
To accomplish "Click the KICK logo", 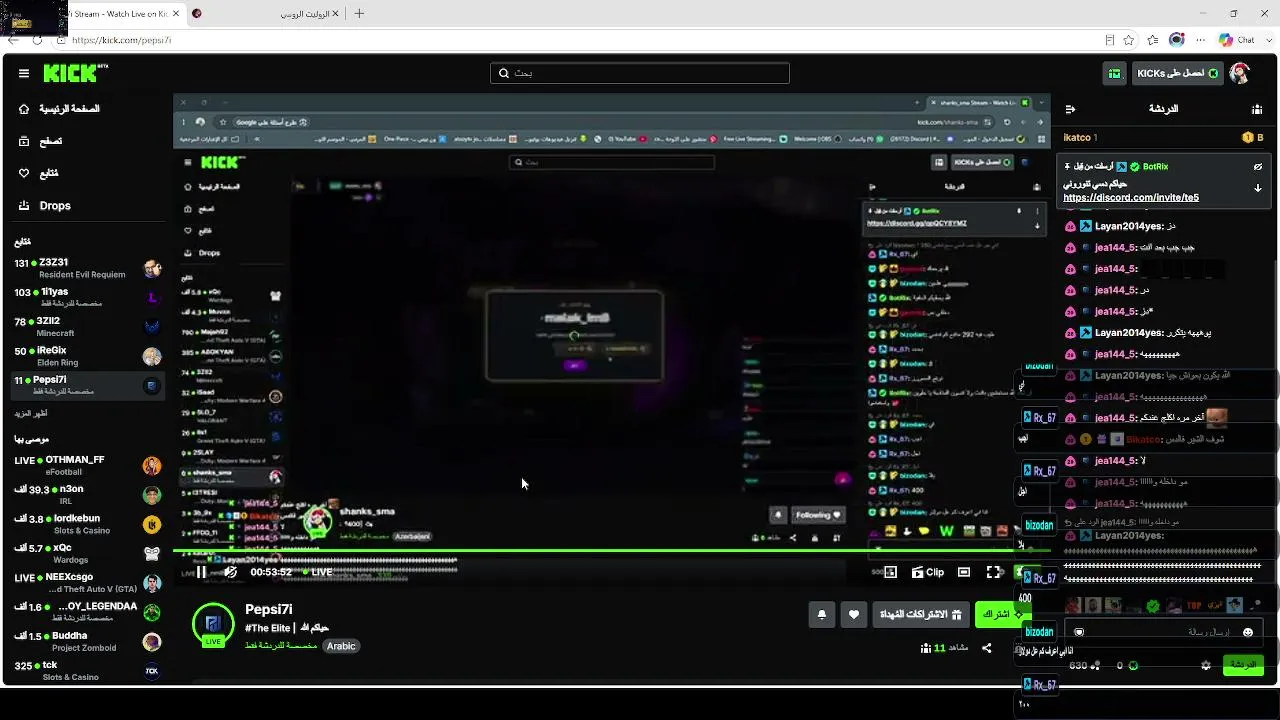I will (75, 73).
